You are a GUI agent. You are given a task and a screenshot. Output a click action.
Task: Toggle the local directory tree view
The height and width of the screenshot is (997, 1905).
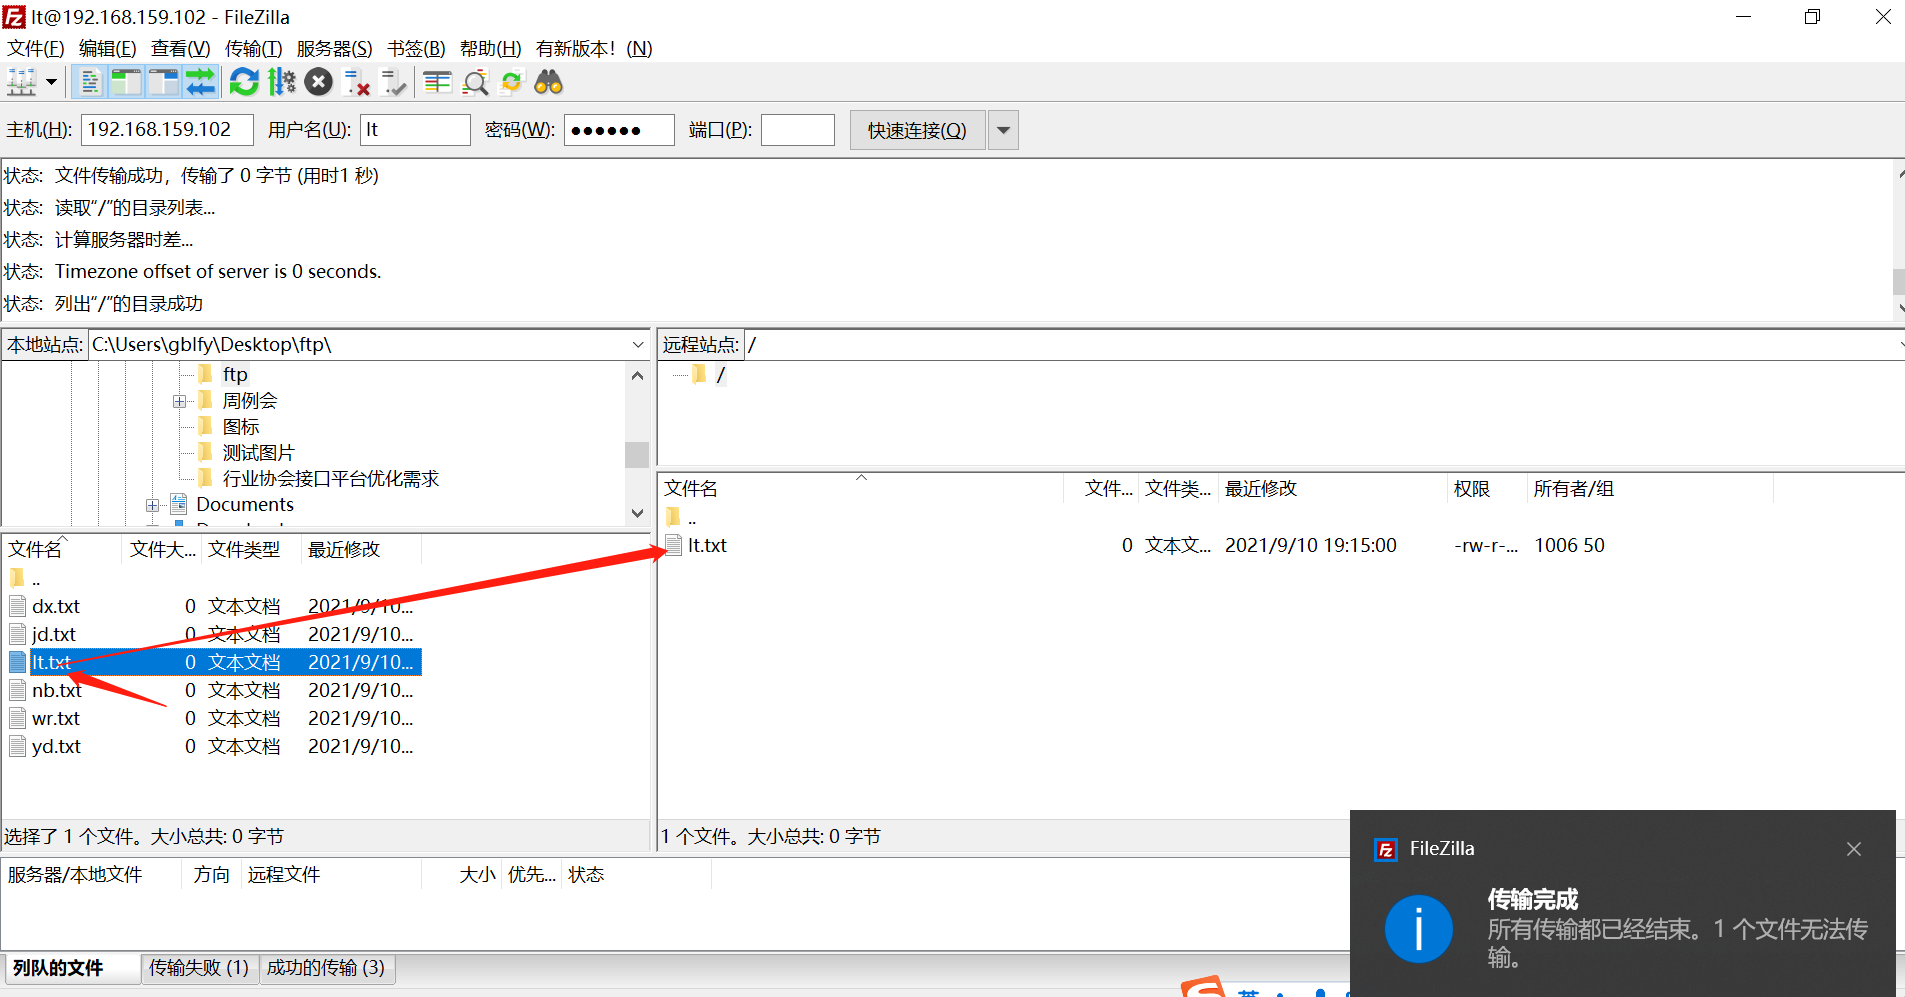126,82
